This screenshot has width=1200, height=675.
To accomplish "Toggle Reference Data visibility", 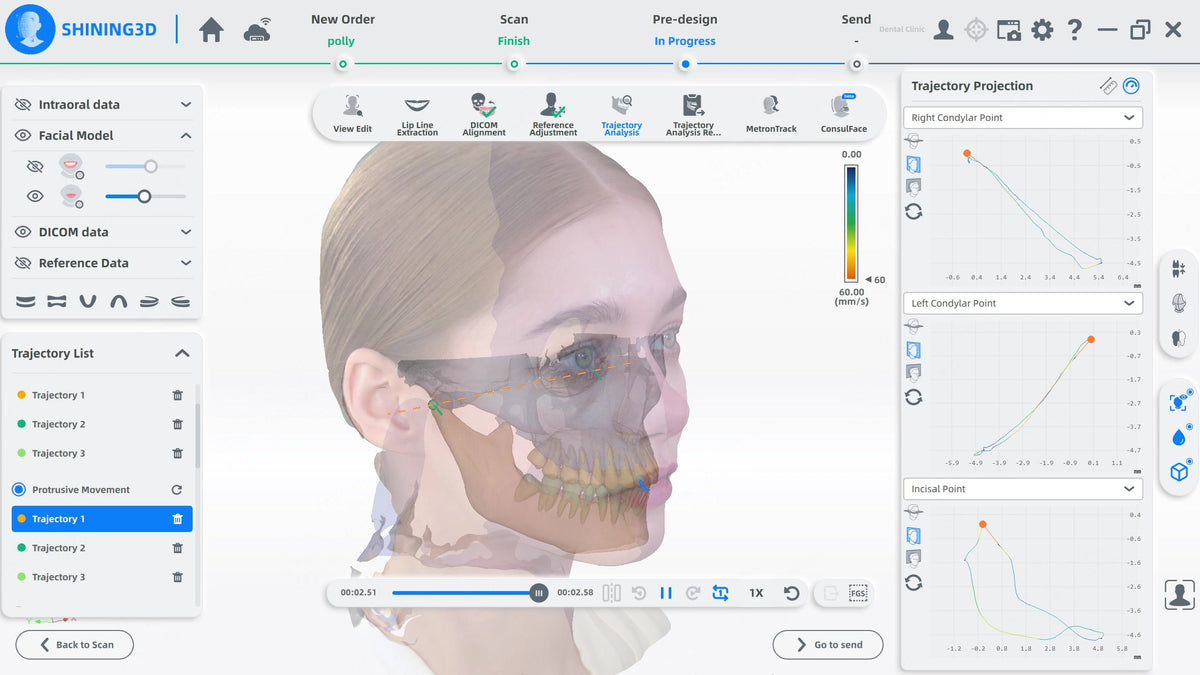I will (23, 263).
